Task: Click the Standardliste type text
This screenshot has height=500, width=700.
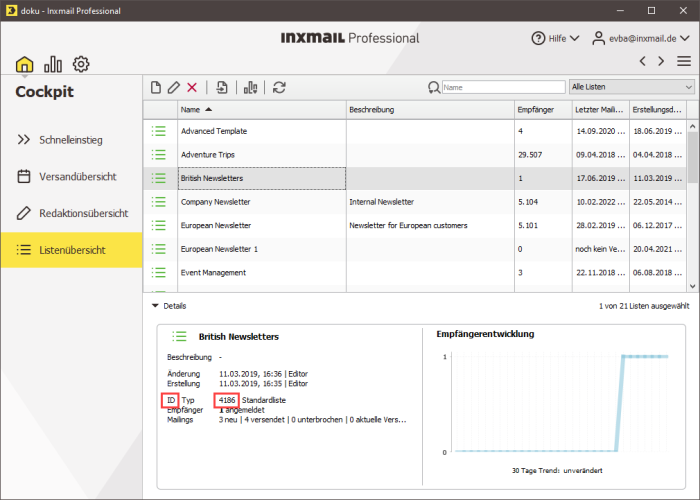Action: coord(264,400)
